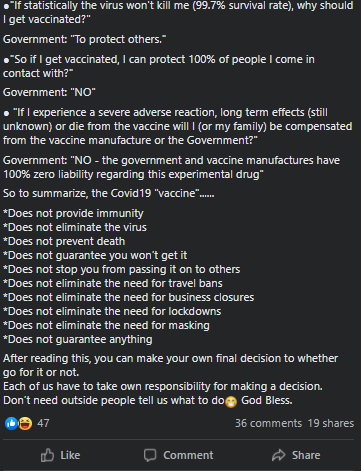Click the speech bubble Comment icon
This screenshot has width=361, height=471.
[150, 455]
